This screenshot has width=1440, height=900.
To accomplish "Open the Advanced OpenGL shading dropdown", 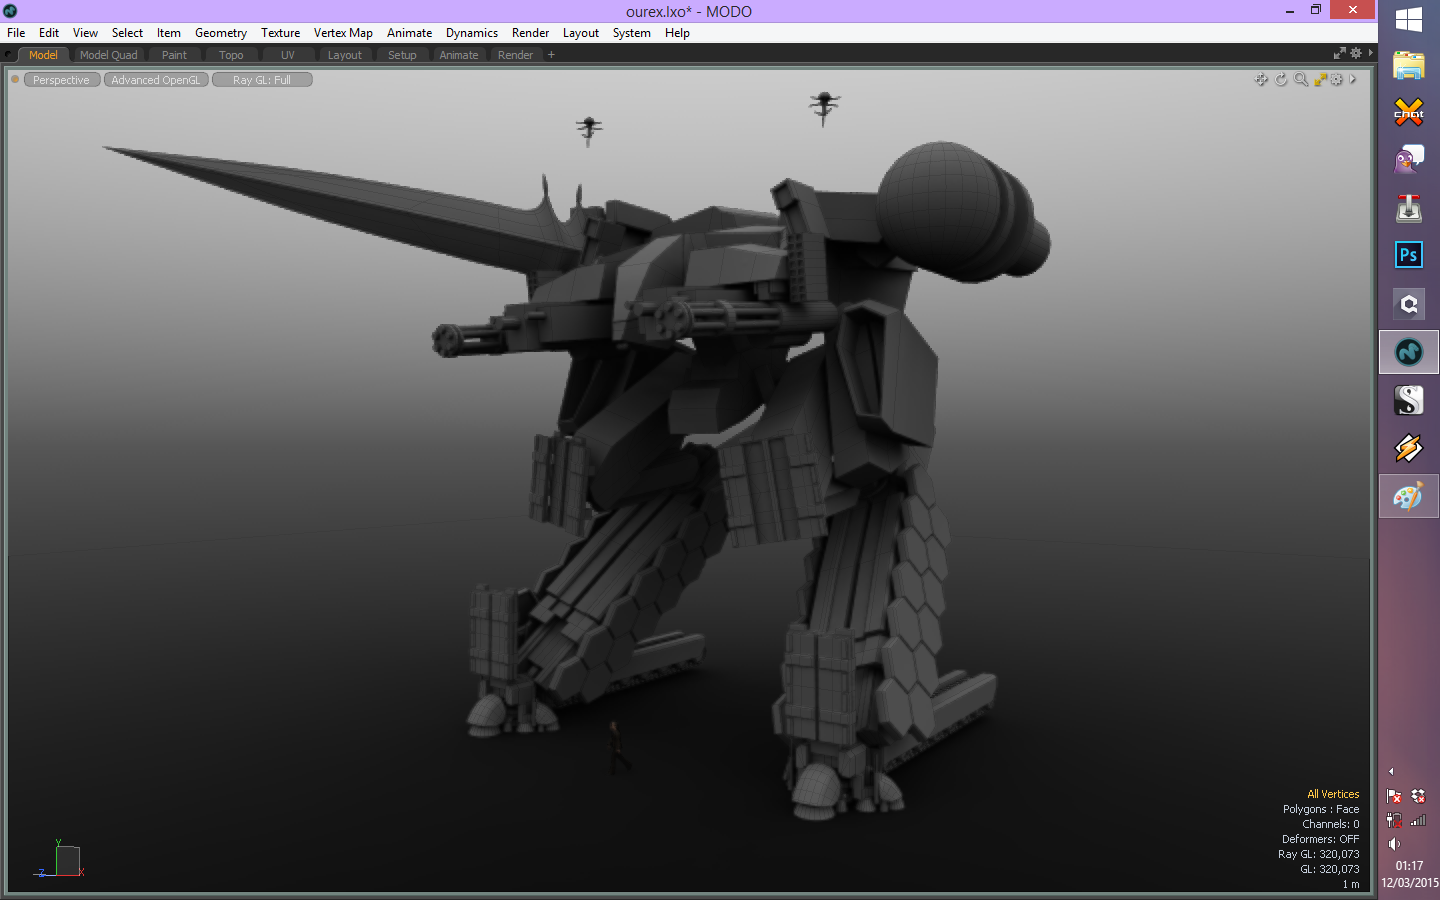I will 156,80.
